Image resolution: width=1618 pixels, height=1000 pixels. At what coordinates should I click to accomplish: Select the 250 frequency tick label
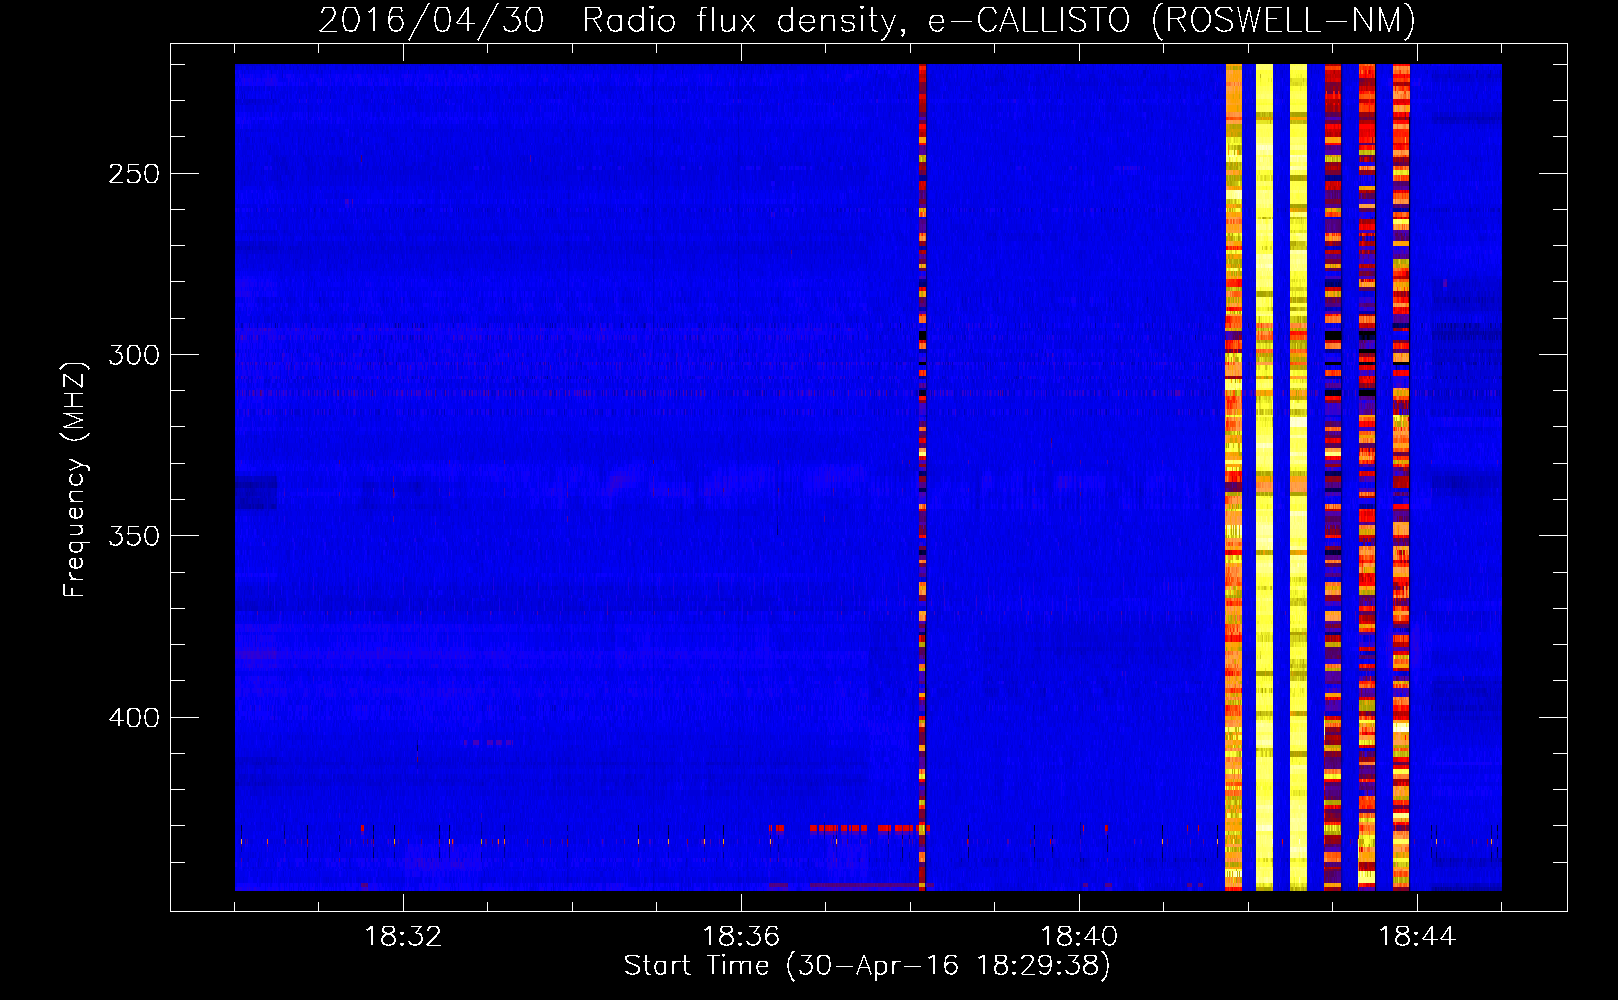134,174
